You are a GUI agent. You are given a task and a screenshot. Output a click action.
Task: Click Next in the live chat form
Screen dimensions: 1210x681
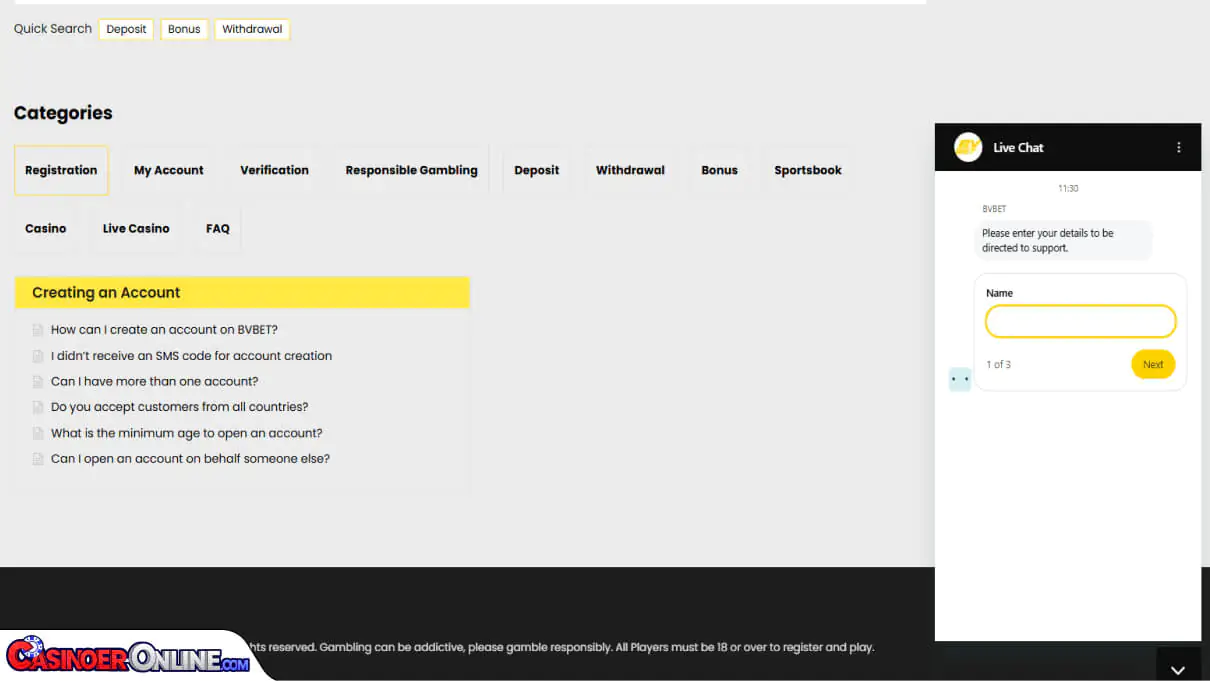pos(1153,364)
